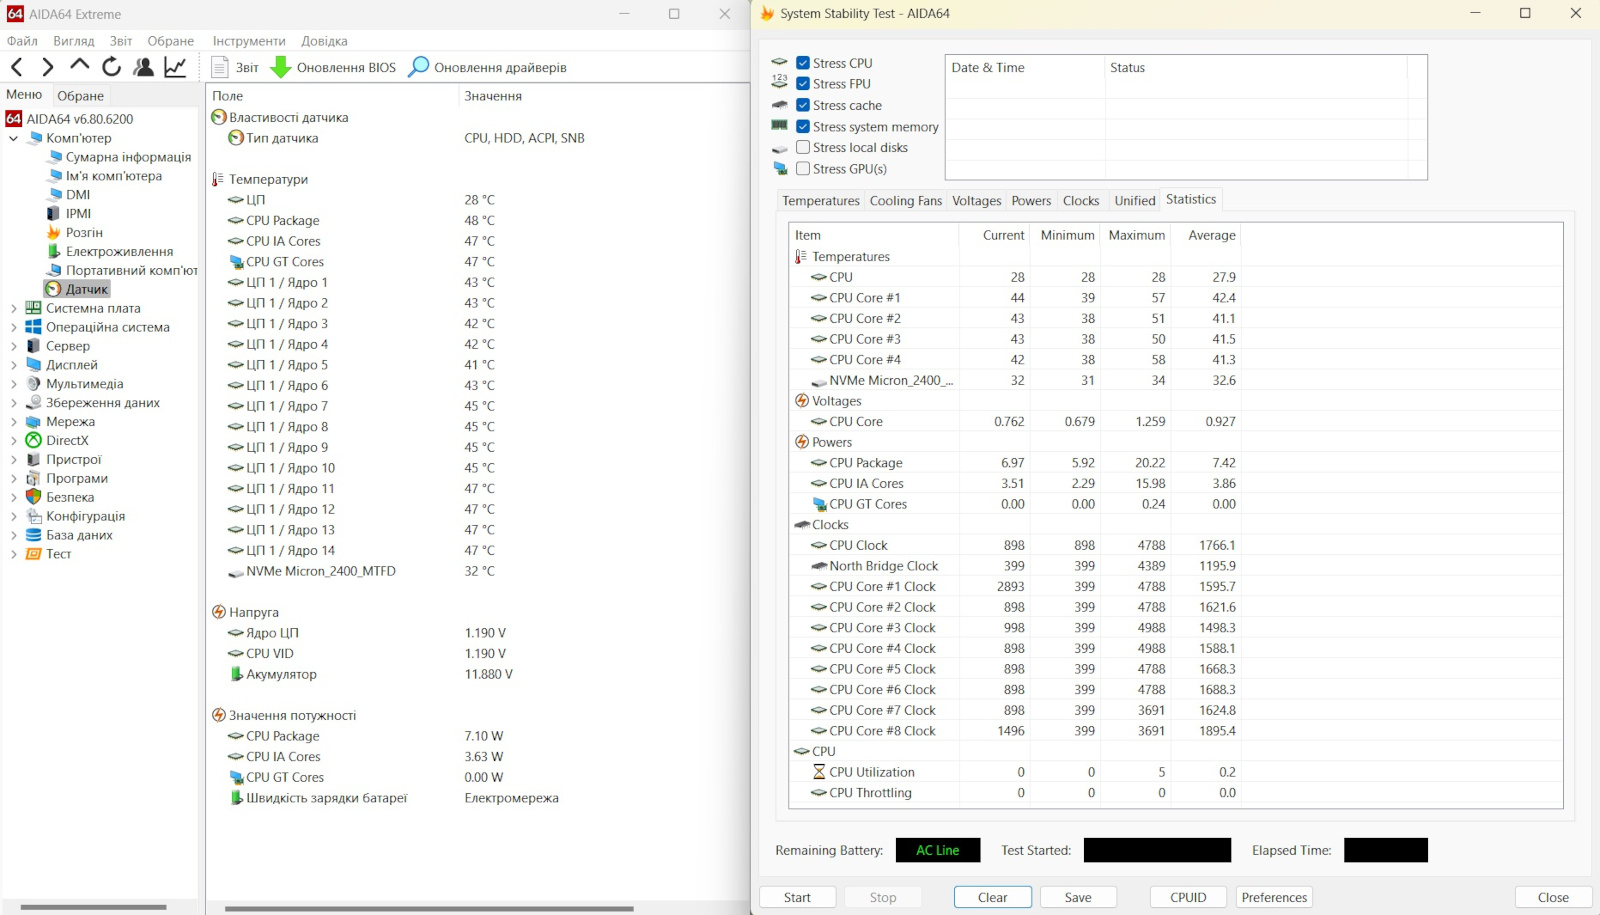
Task: Uncheck the Stress CPU checkbox
Action: click(x=803, y=63)
